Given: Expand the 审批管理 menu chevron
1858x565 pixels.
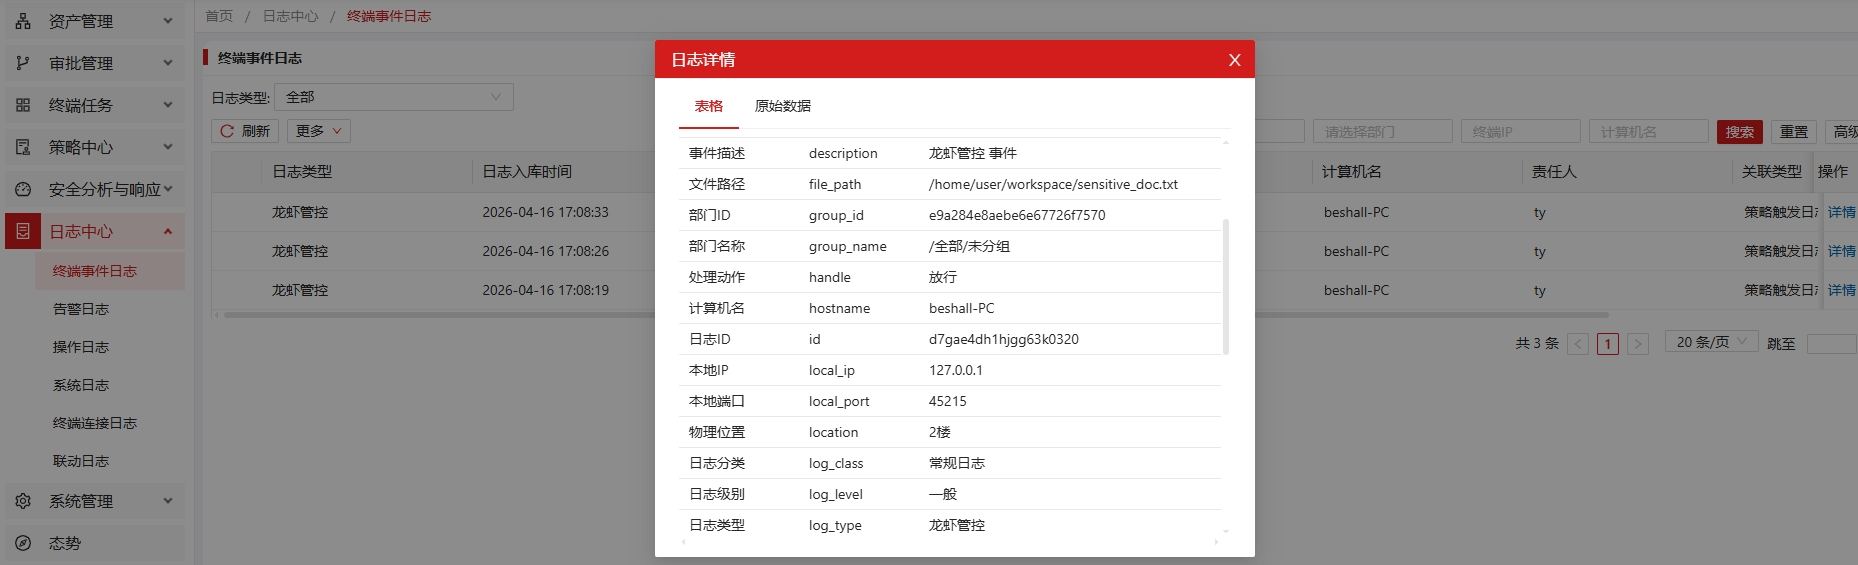Looking at the screenshot, I should pos(168,63).
